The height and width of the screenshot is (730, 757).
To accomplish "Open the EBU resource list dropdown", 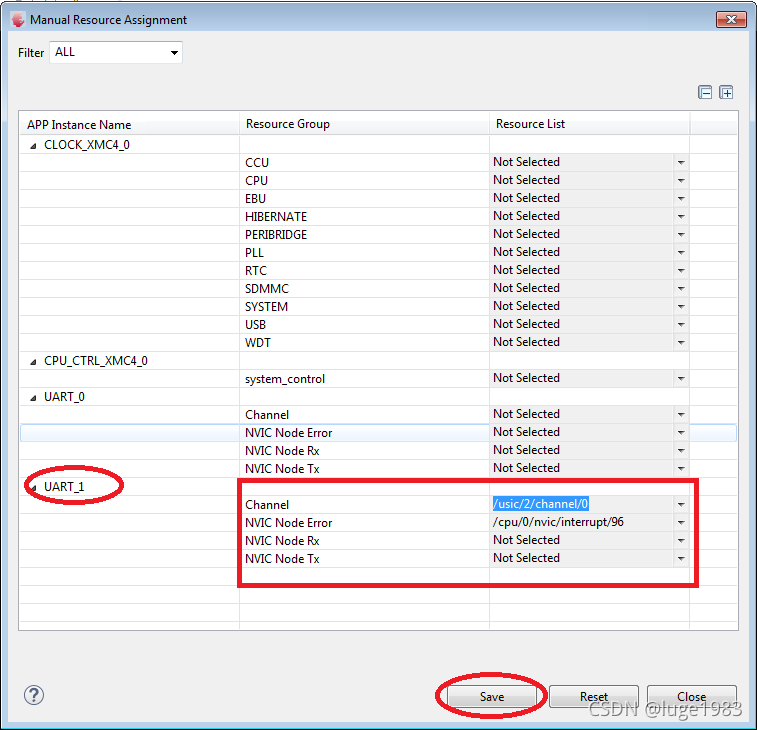I will tap(681, 198).
